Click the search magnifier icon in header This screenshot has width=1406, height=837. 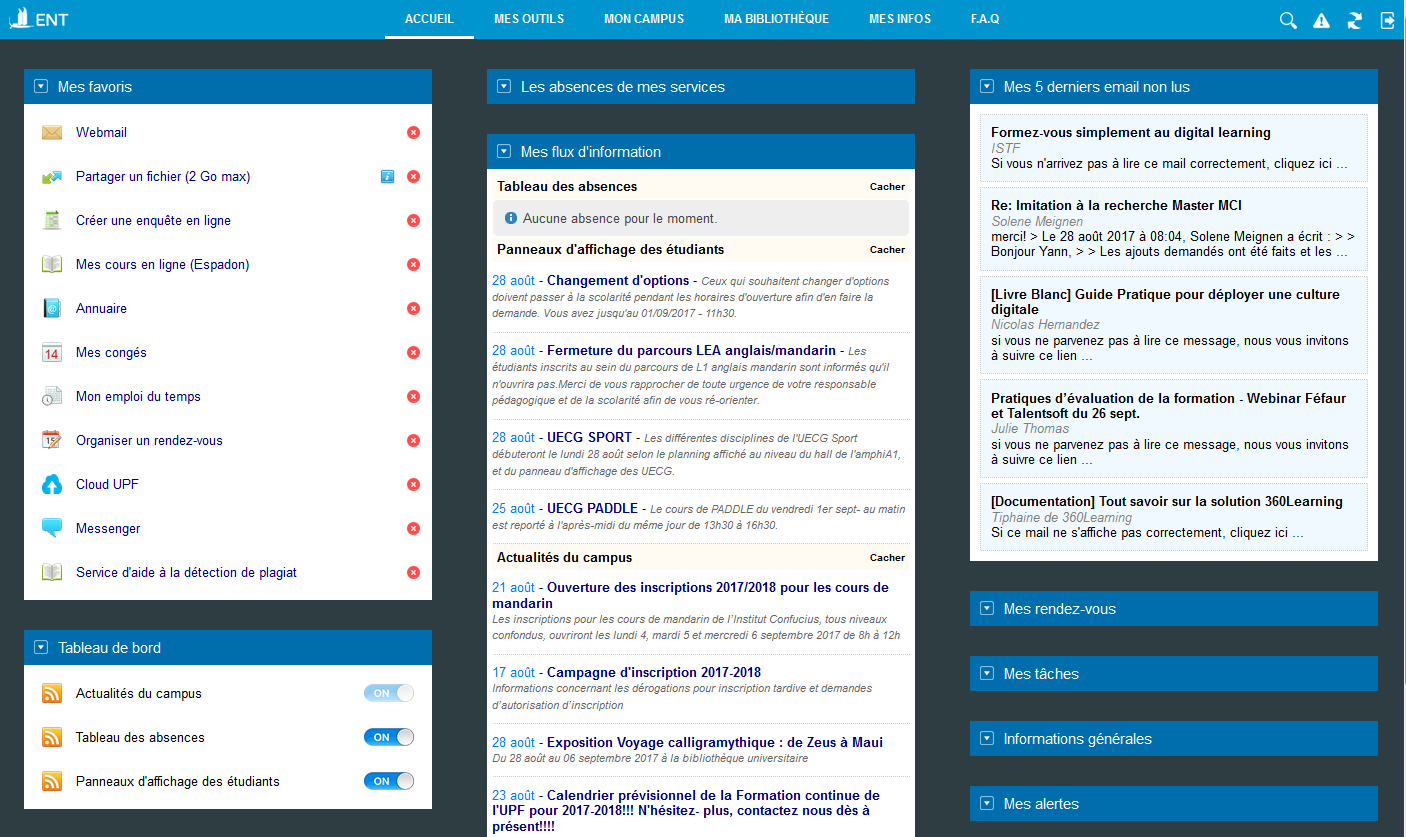click(1288, 20)
